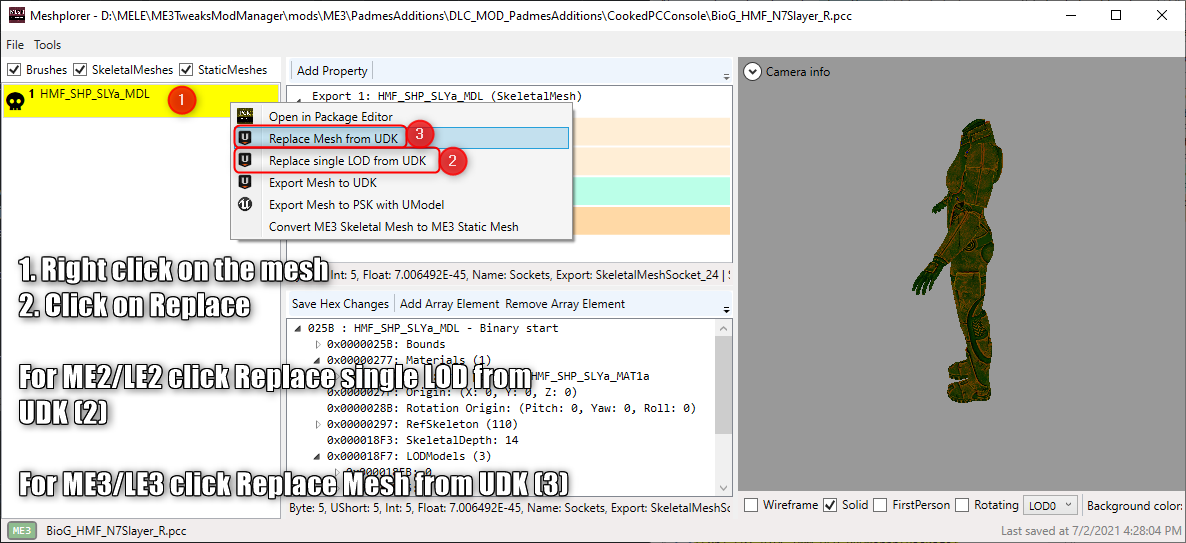Viewport: 1186px width, 543px height.
Task: Click the Open in Package Editor icon
Action: pyautogui.click(x=244, y=116)
